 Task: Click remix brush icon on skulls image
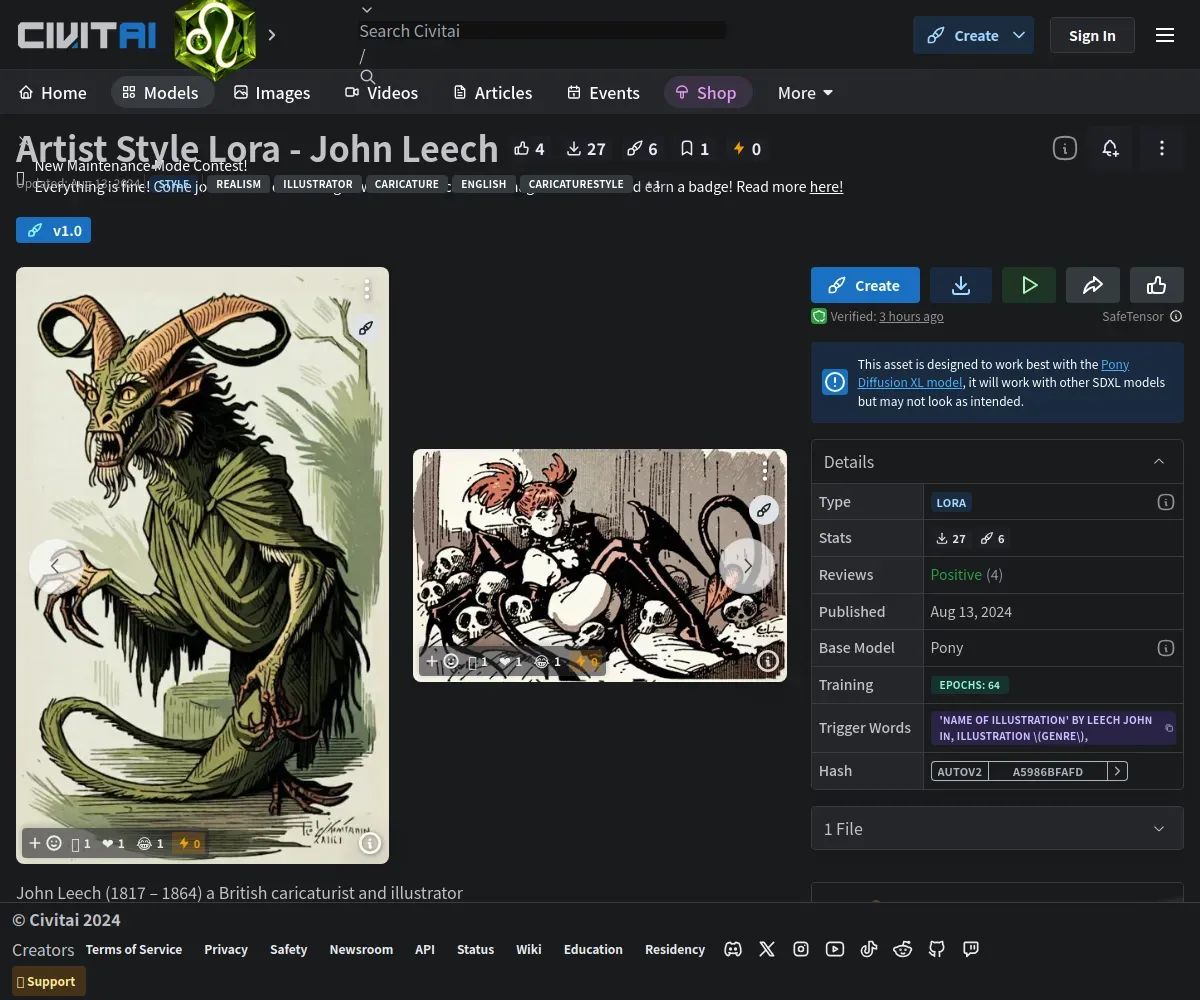click(764, 509)
